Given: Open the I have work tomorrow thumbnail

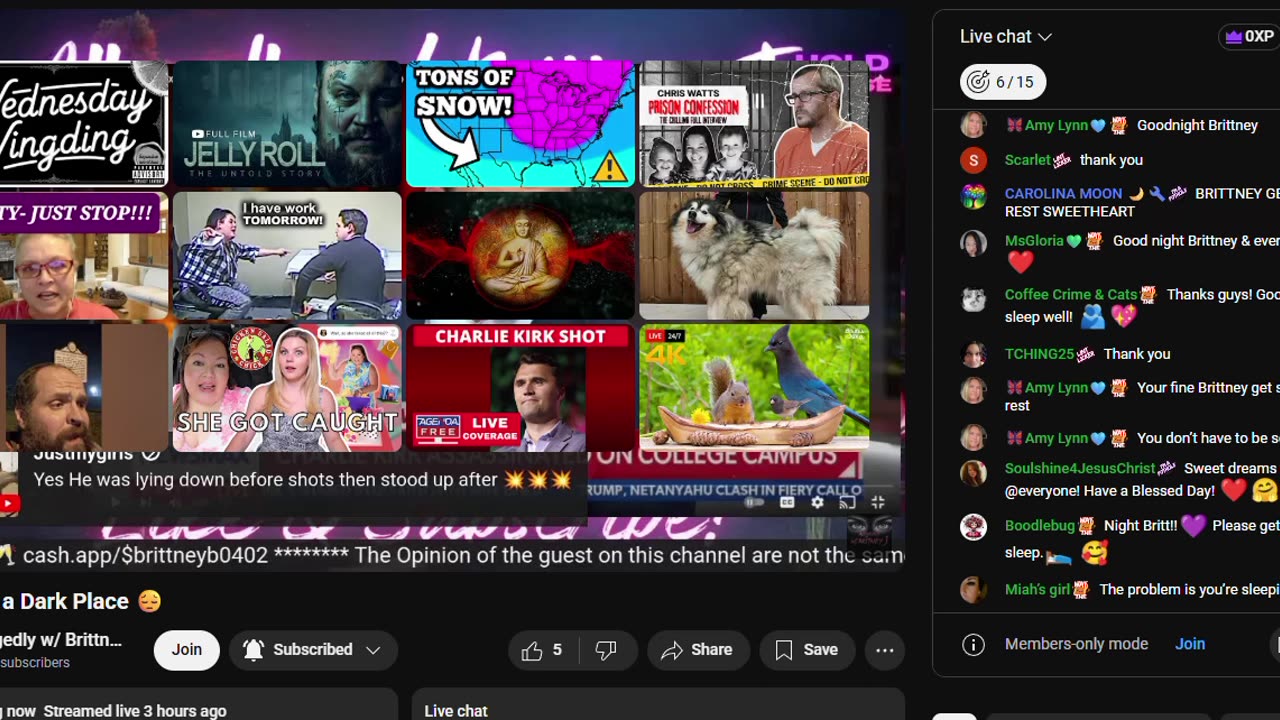Looking at the screenshot, I should [287, 256].
